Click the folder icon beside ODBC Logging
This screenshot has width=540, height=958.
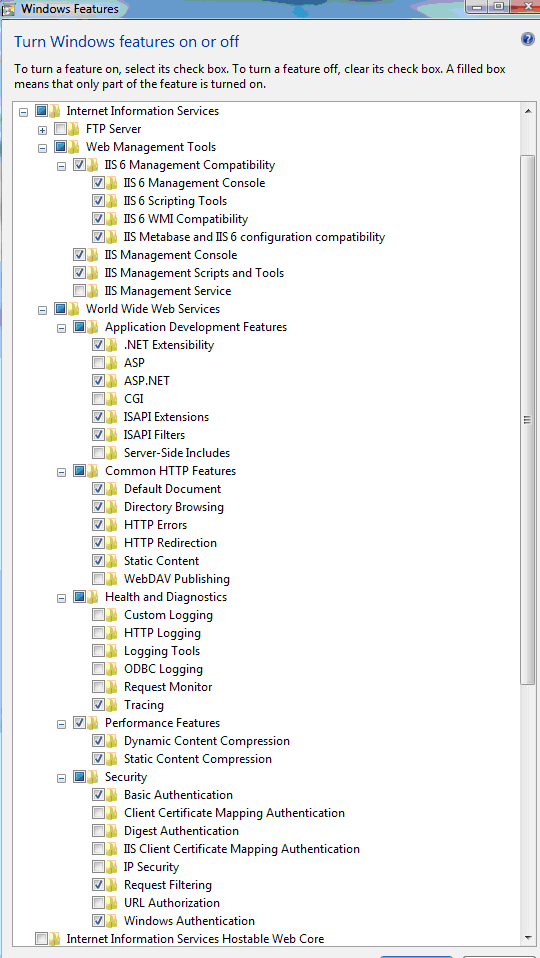112,669
